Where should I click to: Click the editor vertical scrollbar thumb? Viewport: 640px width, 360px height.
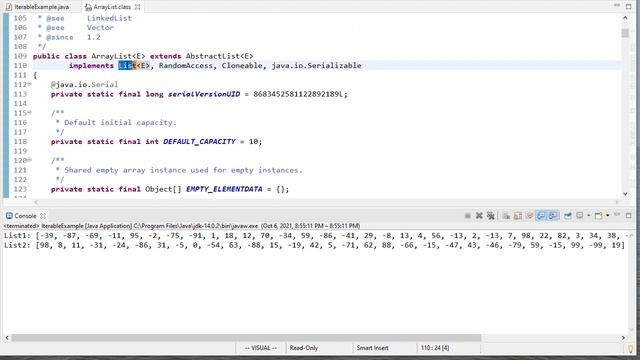(625, 33)
